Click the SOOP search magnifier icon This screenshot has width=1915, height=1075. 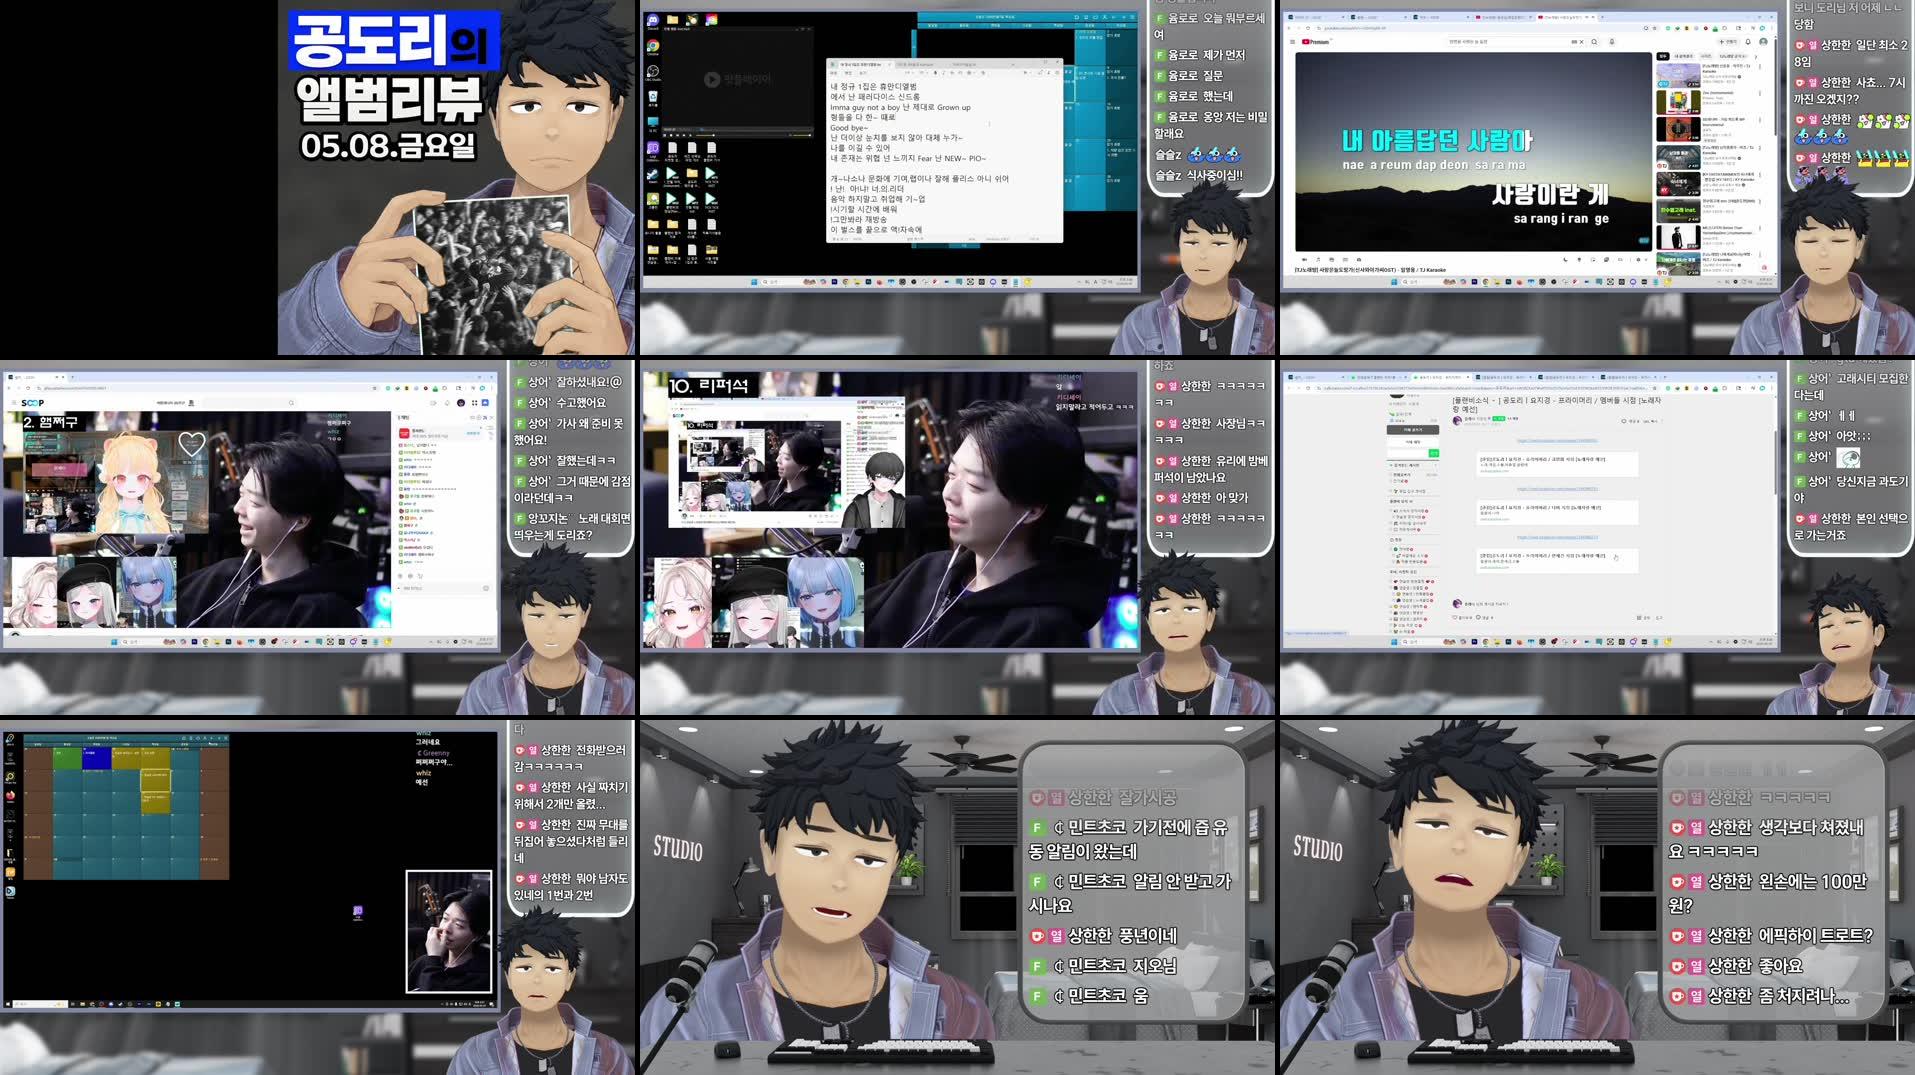[x=292, y=402]
